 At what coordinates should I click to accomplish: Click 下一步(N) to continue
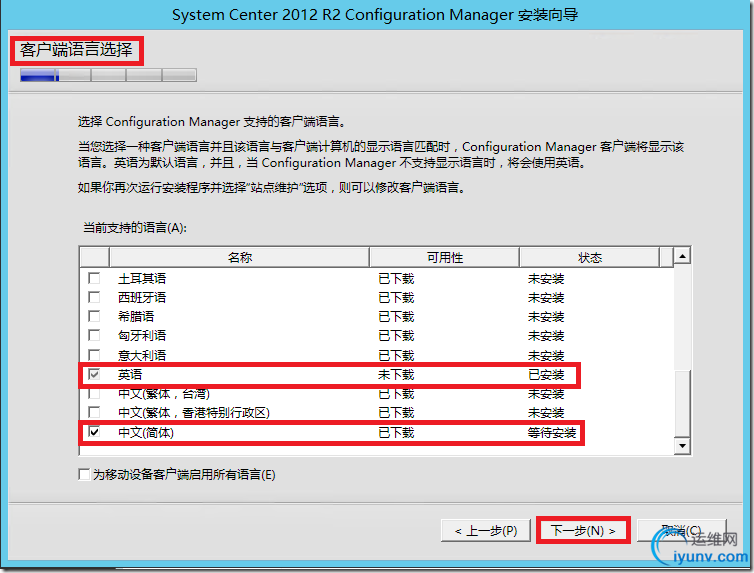point(583,531)
